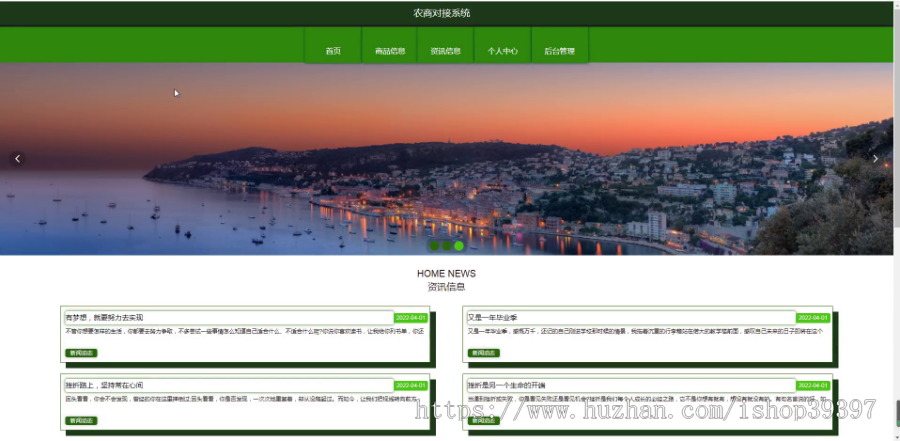Viewport: 900px width, 441px height.
Task: Click the summary text of 有梦想 article
Action: (x=245, y=331)
